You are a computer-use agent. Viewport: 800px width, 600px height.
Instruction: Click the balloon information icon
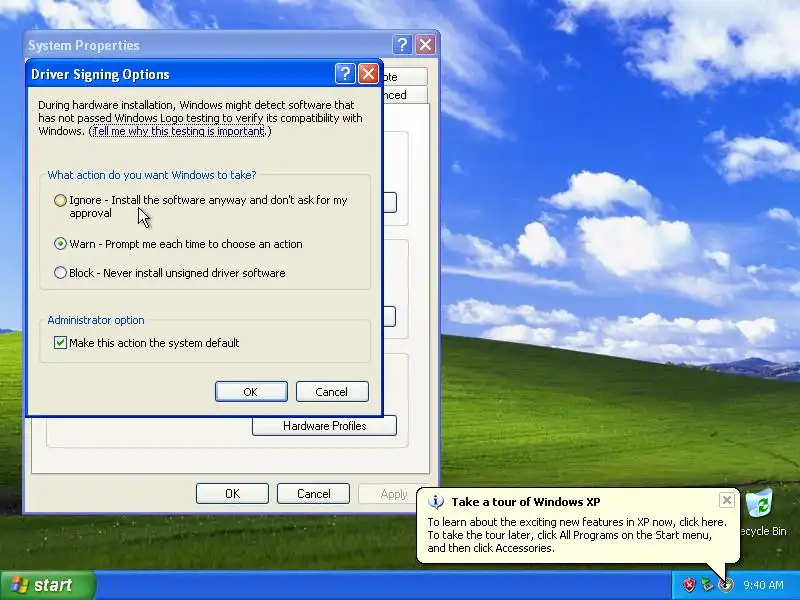[x=436, y=502]
